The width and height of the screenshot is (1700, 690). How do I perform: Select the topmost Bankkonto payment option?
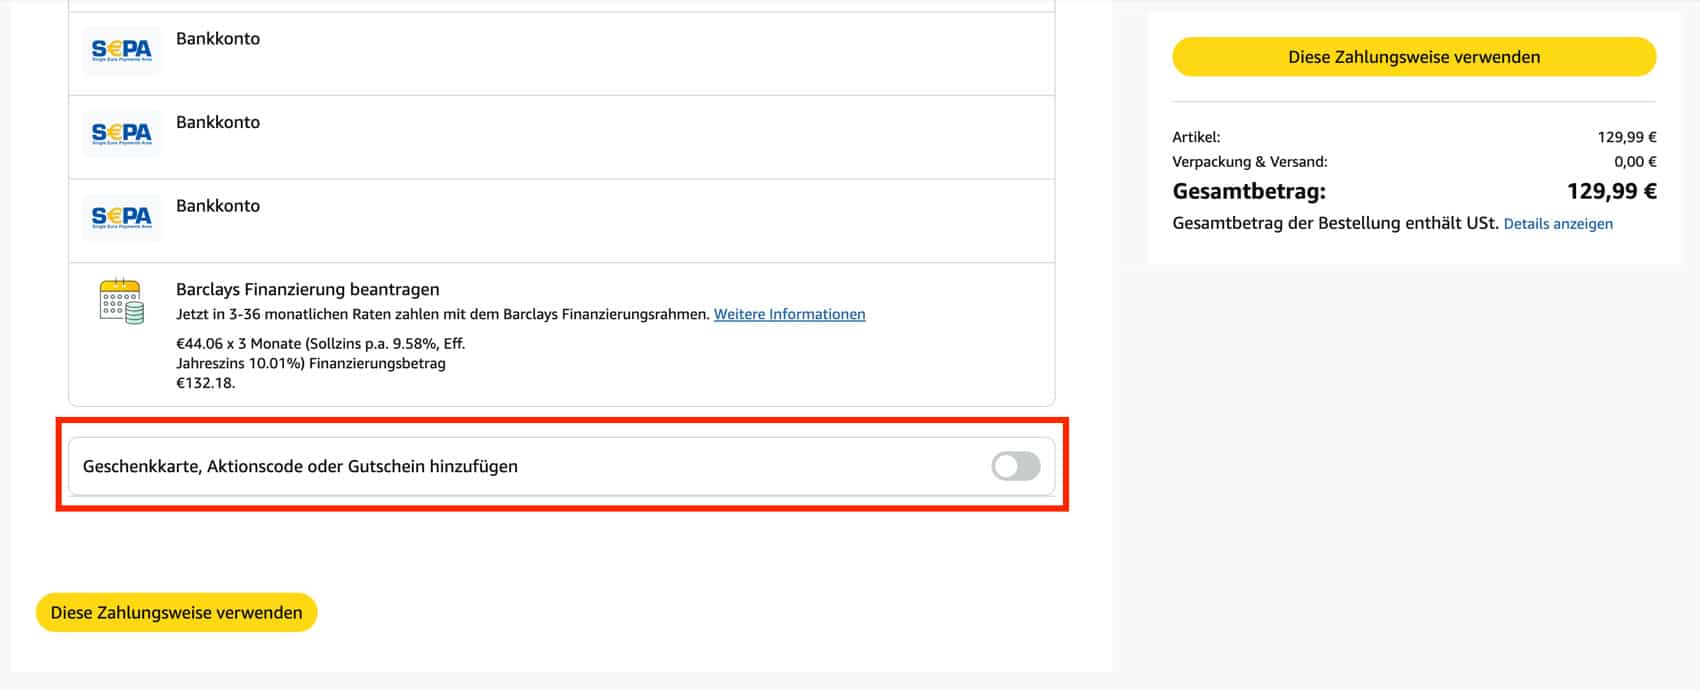click(x=218, y=39)
